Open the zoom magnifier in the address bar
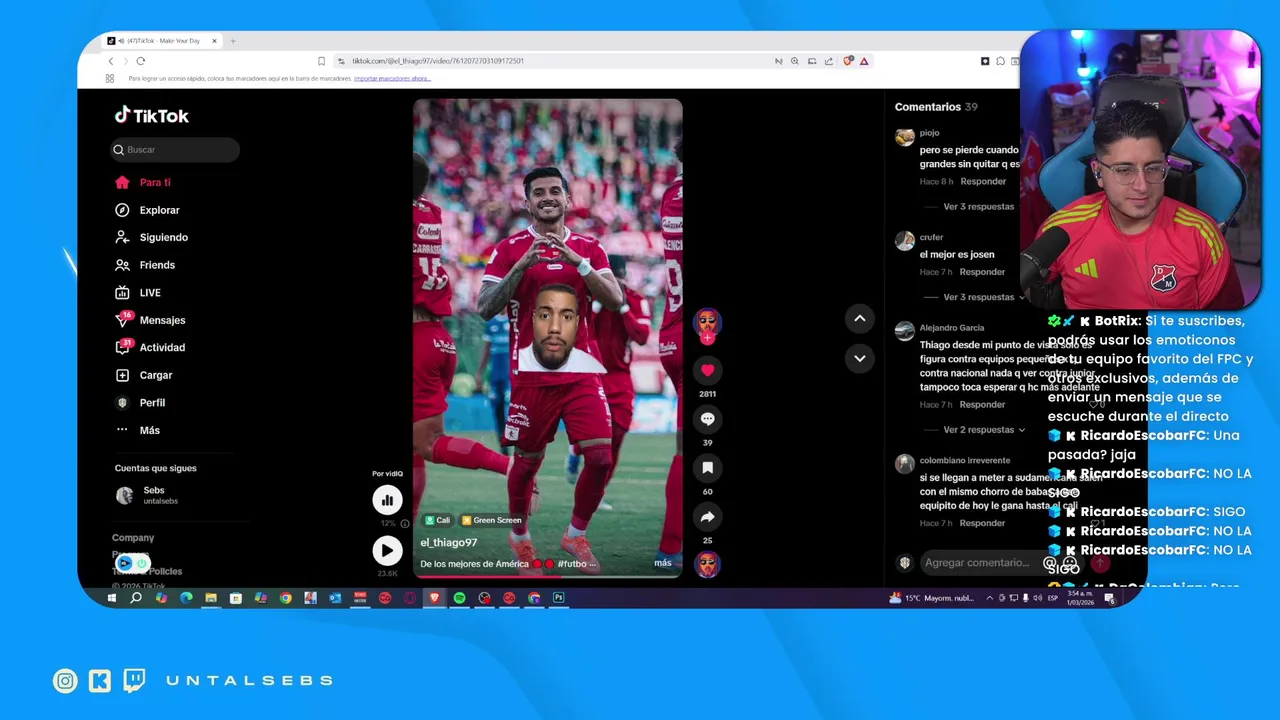 click(x=795, y=61)
